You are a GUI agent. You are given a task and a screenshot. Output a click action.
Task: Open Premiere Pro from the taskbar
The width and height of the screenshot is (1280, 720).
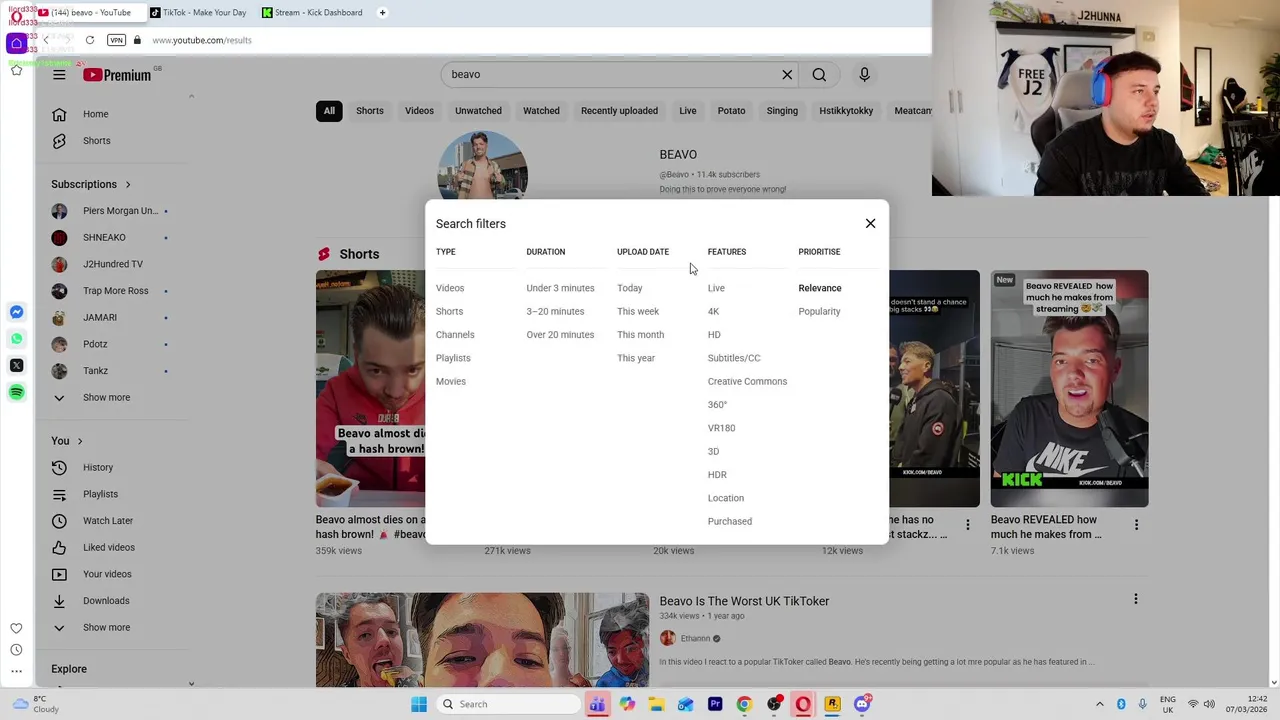click(715, 704)
